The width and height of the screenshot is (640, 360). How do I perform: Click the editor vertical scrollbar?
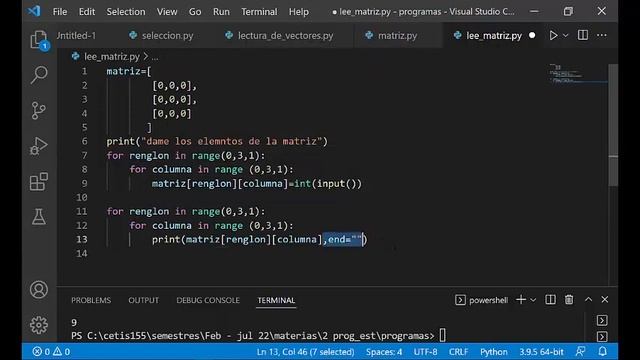click(613, 125)
